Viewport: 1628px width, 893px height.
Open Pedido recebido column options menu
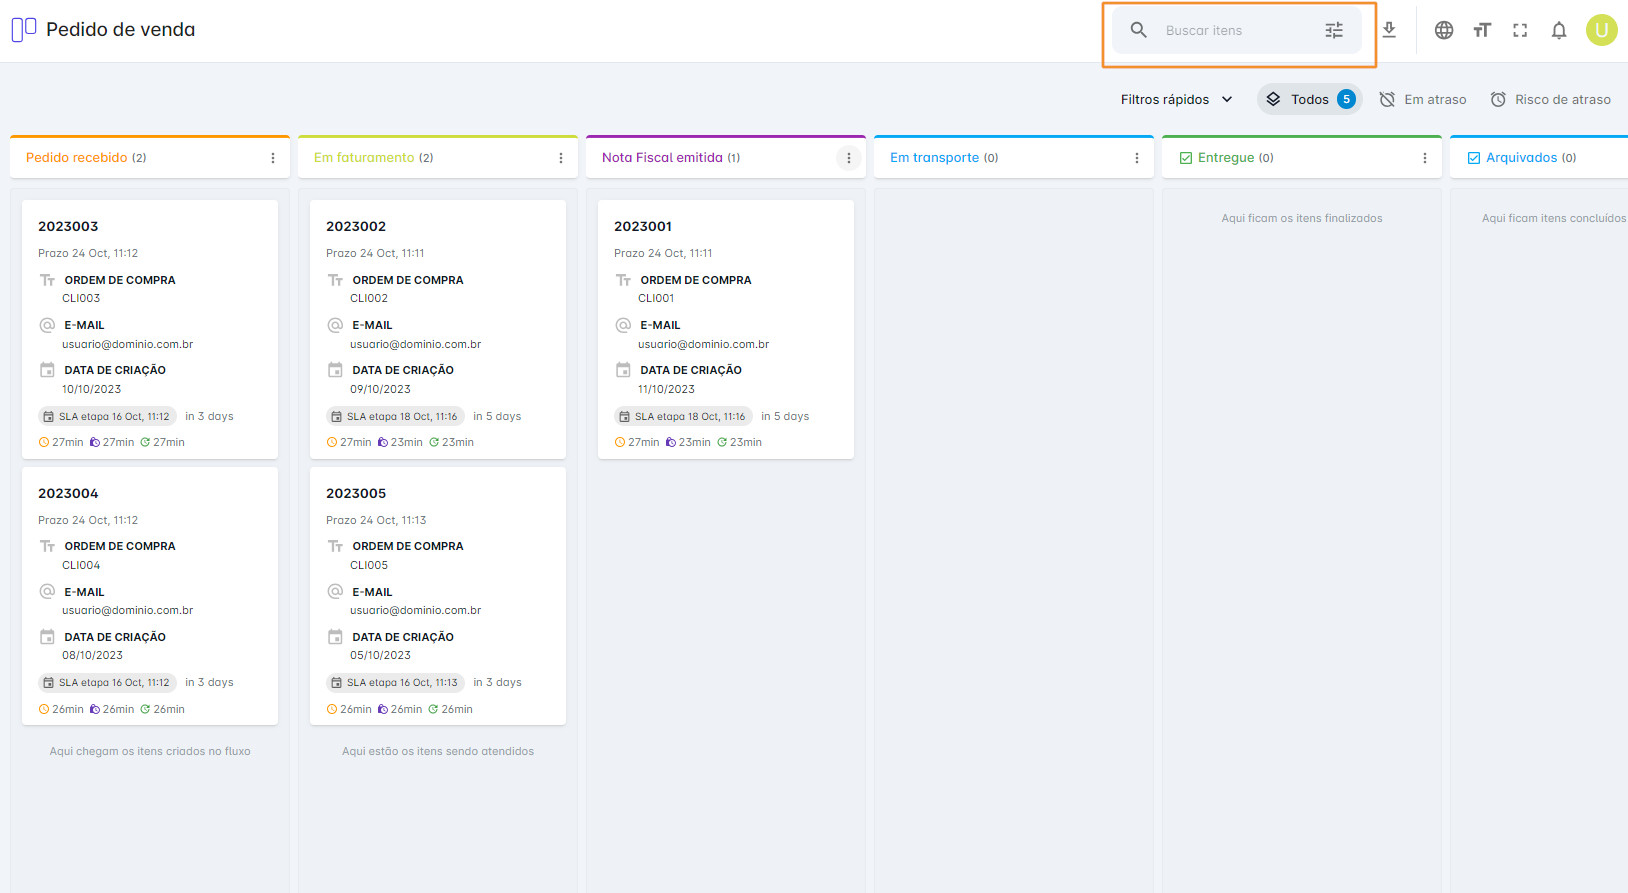click(x=273, y=158)
